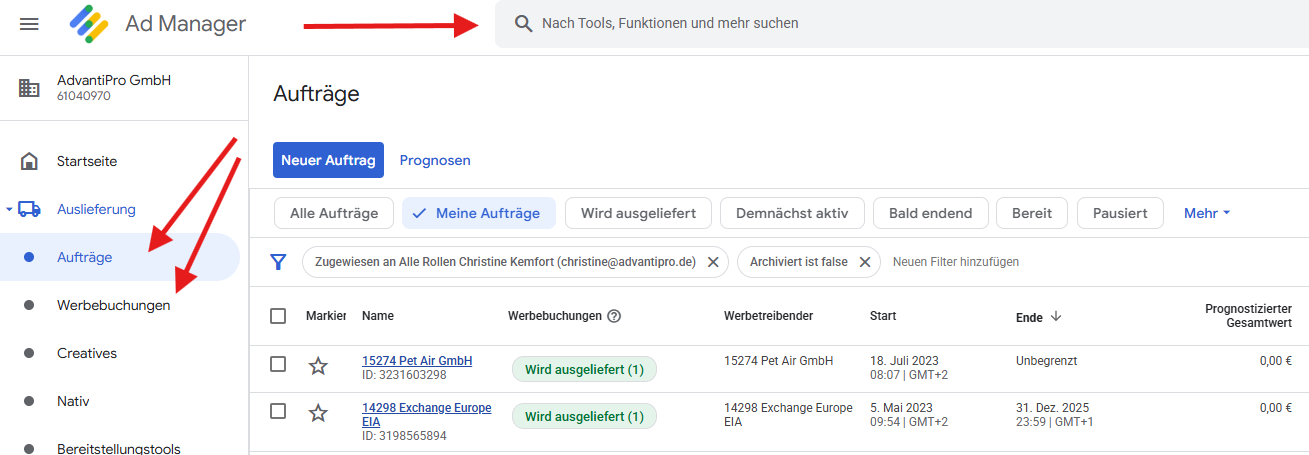Tick the select-all checkbox in the table header
The image size is (1309, 455).
(x=278, y=316)
